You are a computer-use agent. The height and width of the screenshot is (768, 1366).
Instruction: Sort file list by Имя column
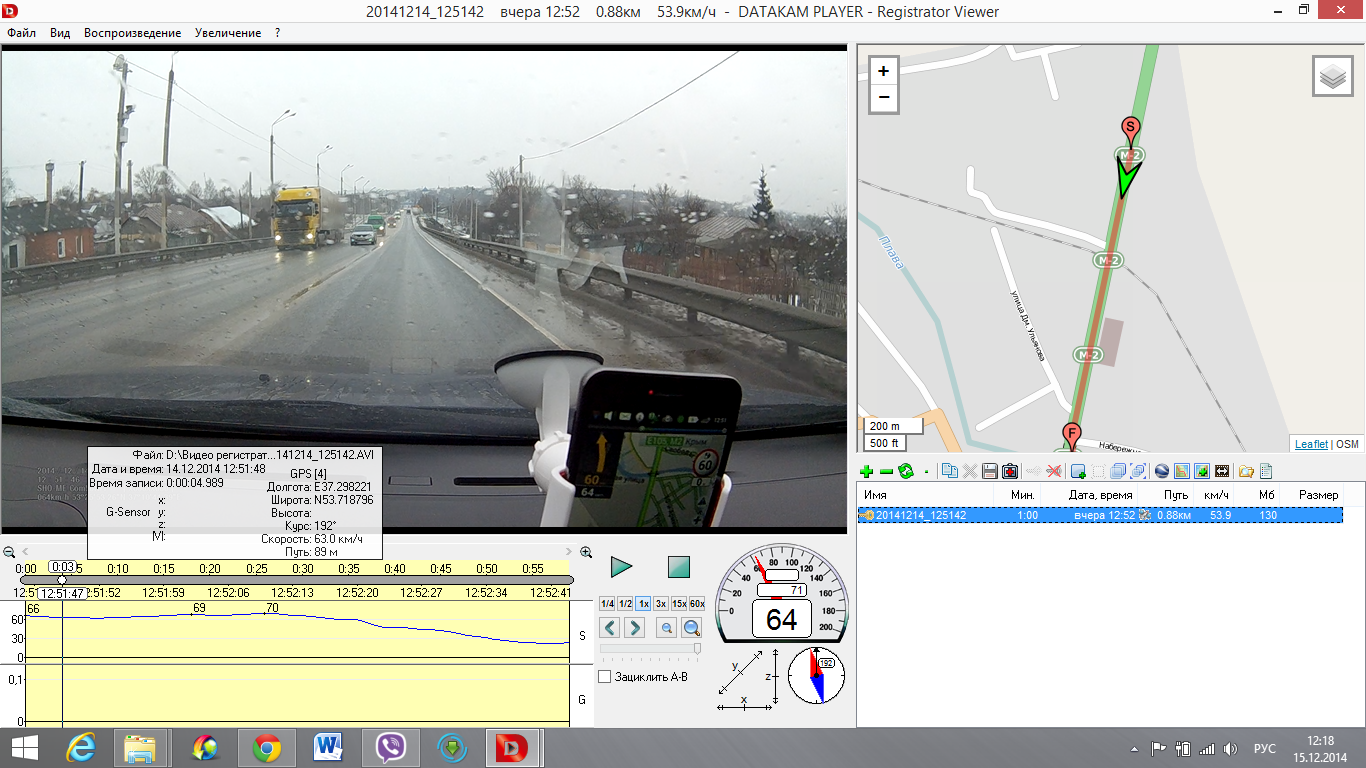point(926,495)
